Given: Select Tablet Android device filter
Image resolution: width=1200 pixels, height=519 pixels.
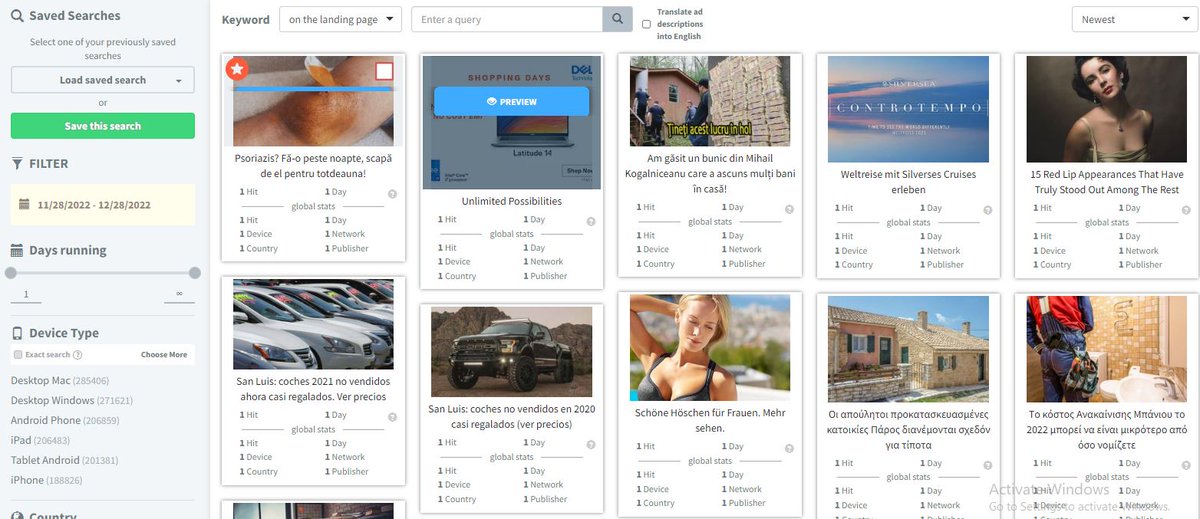Looking at the screenshot, I should [x=65, y=460].
